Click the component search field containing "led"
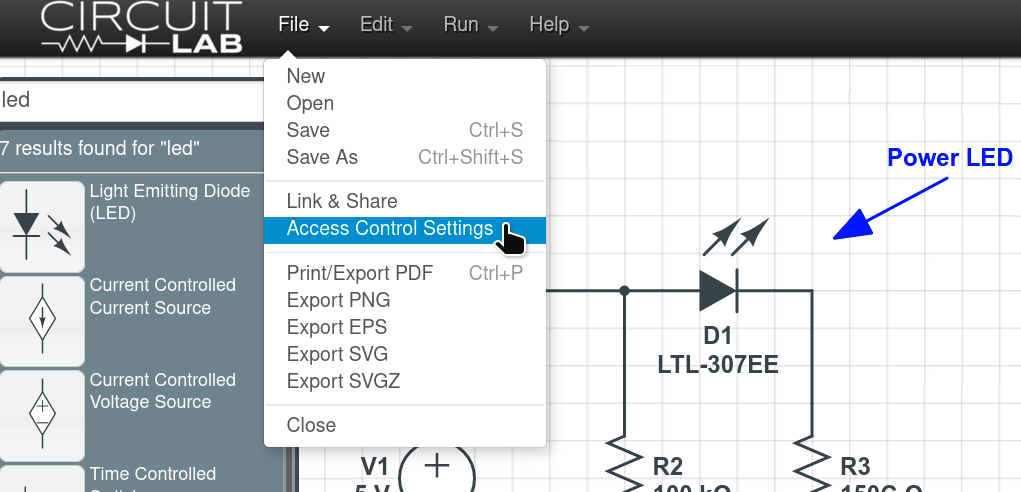1021x492 pixels. pyautogui.click(x=130, y=99)
